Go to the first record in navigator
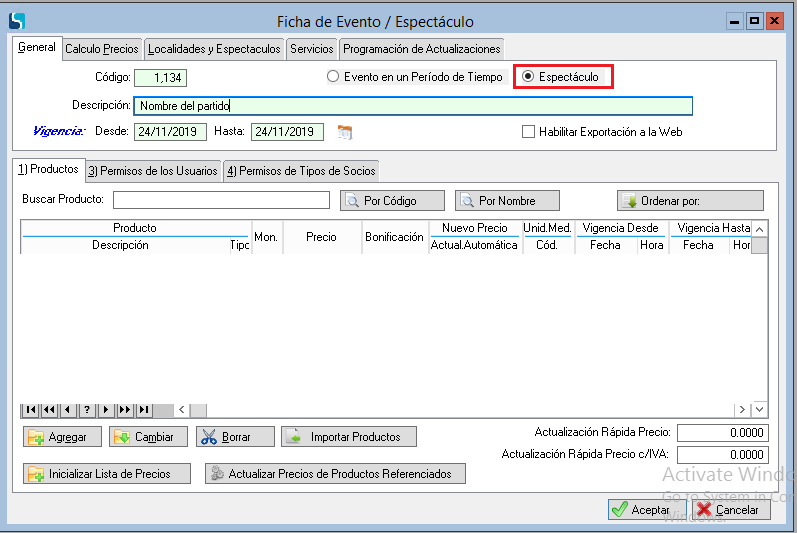 (x=31, y=410)
